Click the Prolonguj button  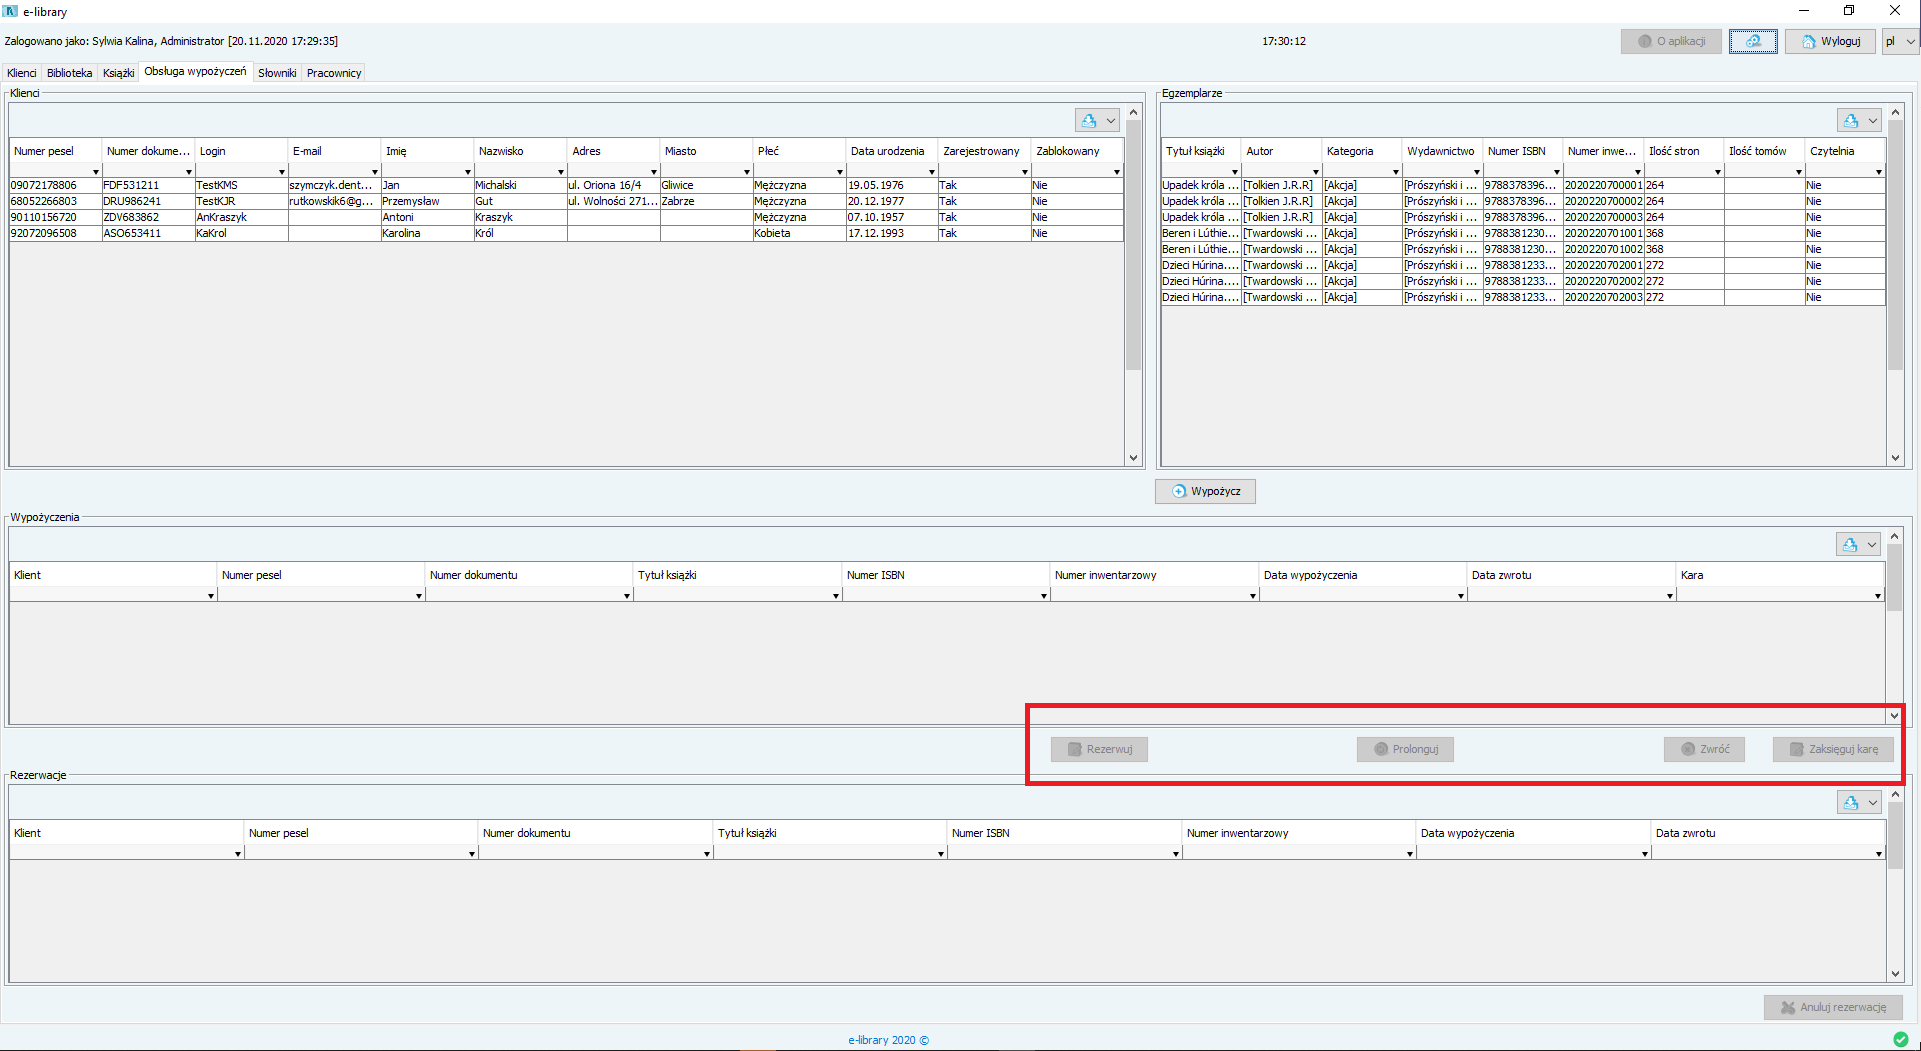coord(1405,749)
